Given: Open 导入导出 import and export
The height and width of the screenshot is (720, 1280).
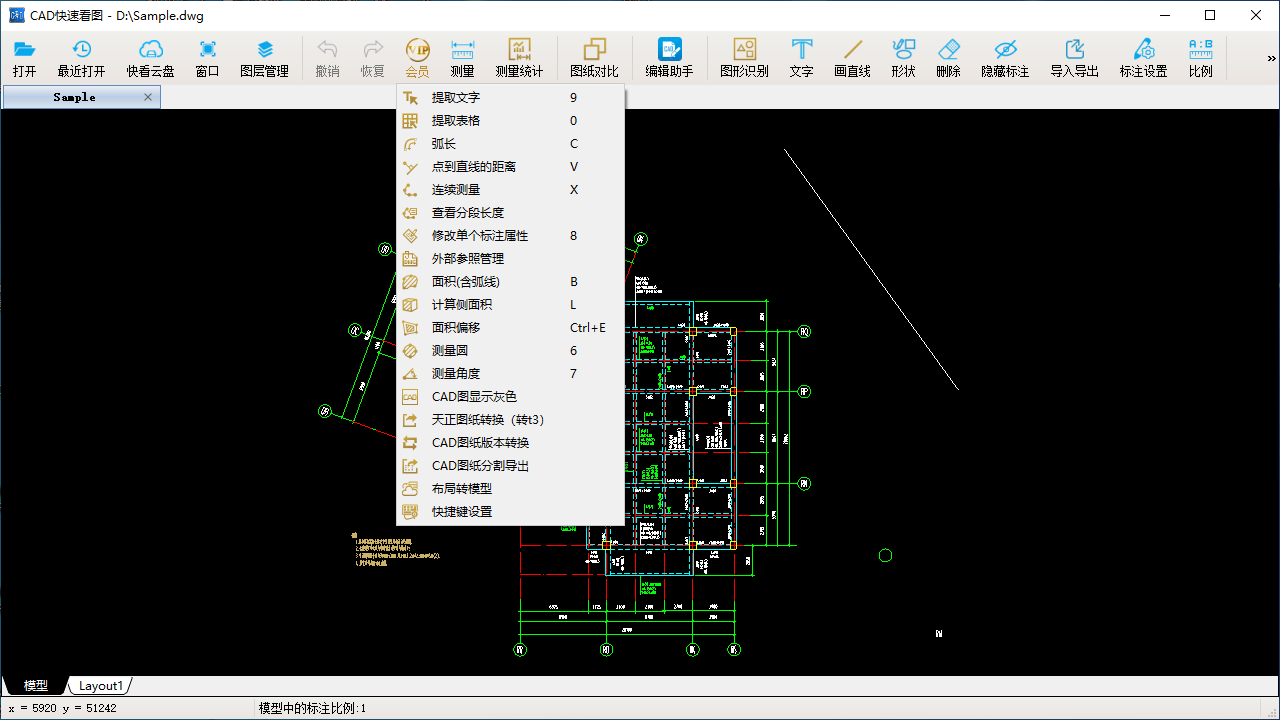Looking at the screenshot, I should [1074, 55].
